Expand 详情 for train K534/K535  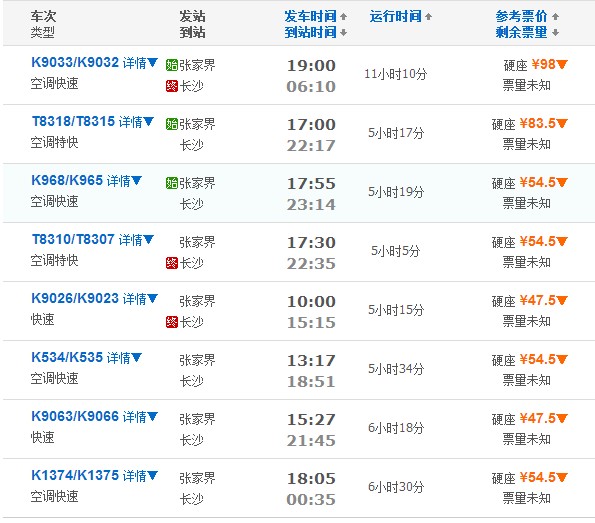coord(124,358)
